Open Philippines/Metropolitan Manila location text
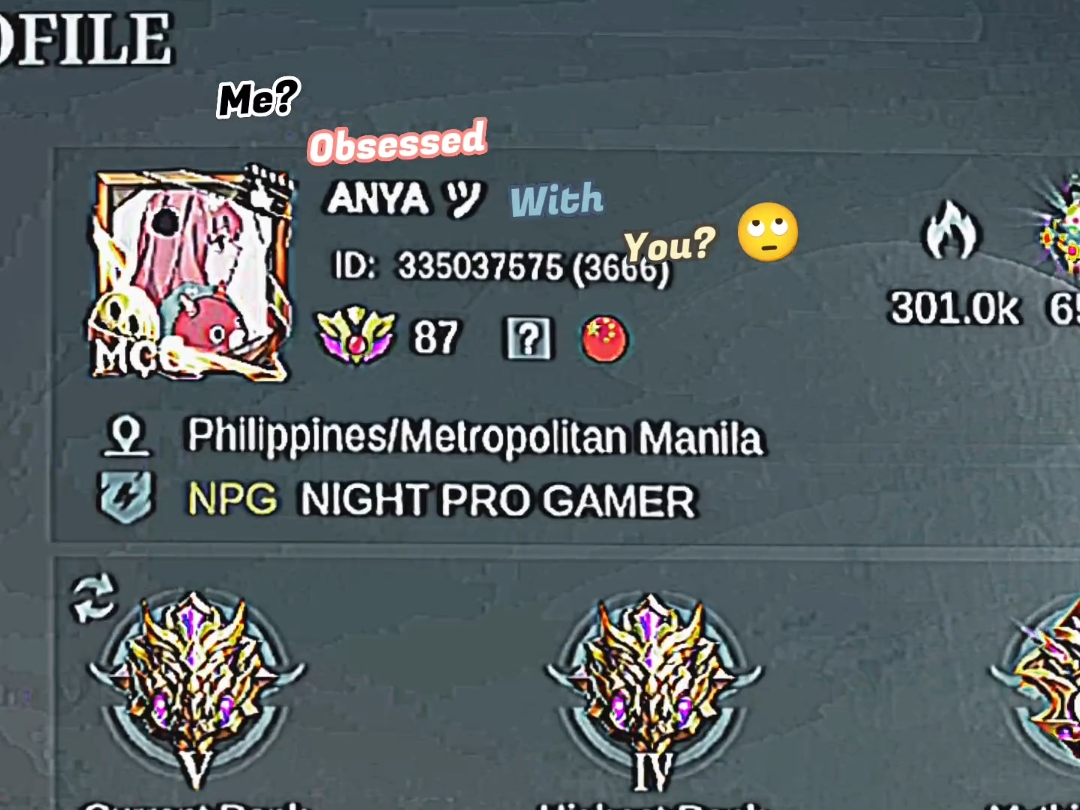Image resolution: width=1080 pixels, height=810 pixels. [475, 437]
